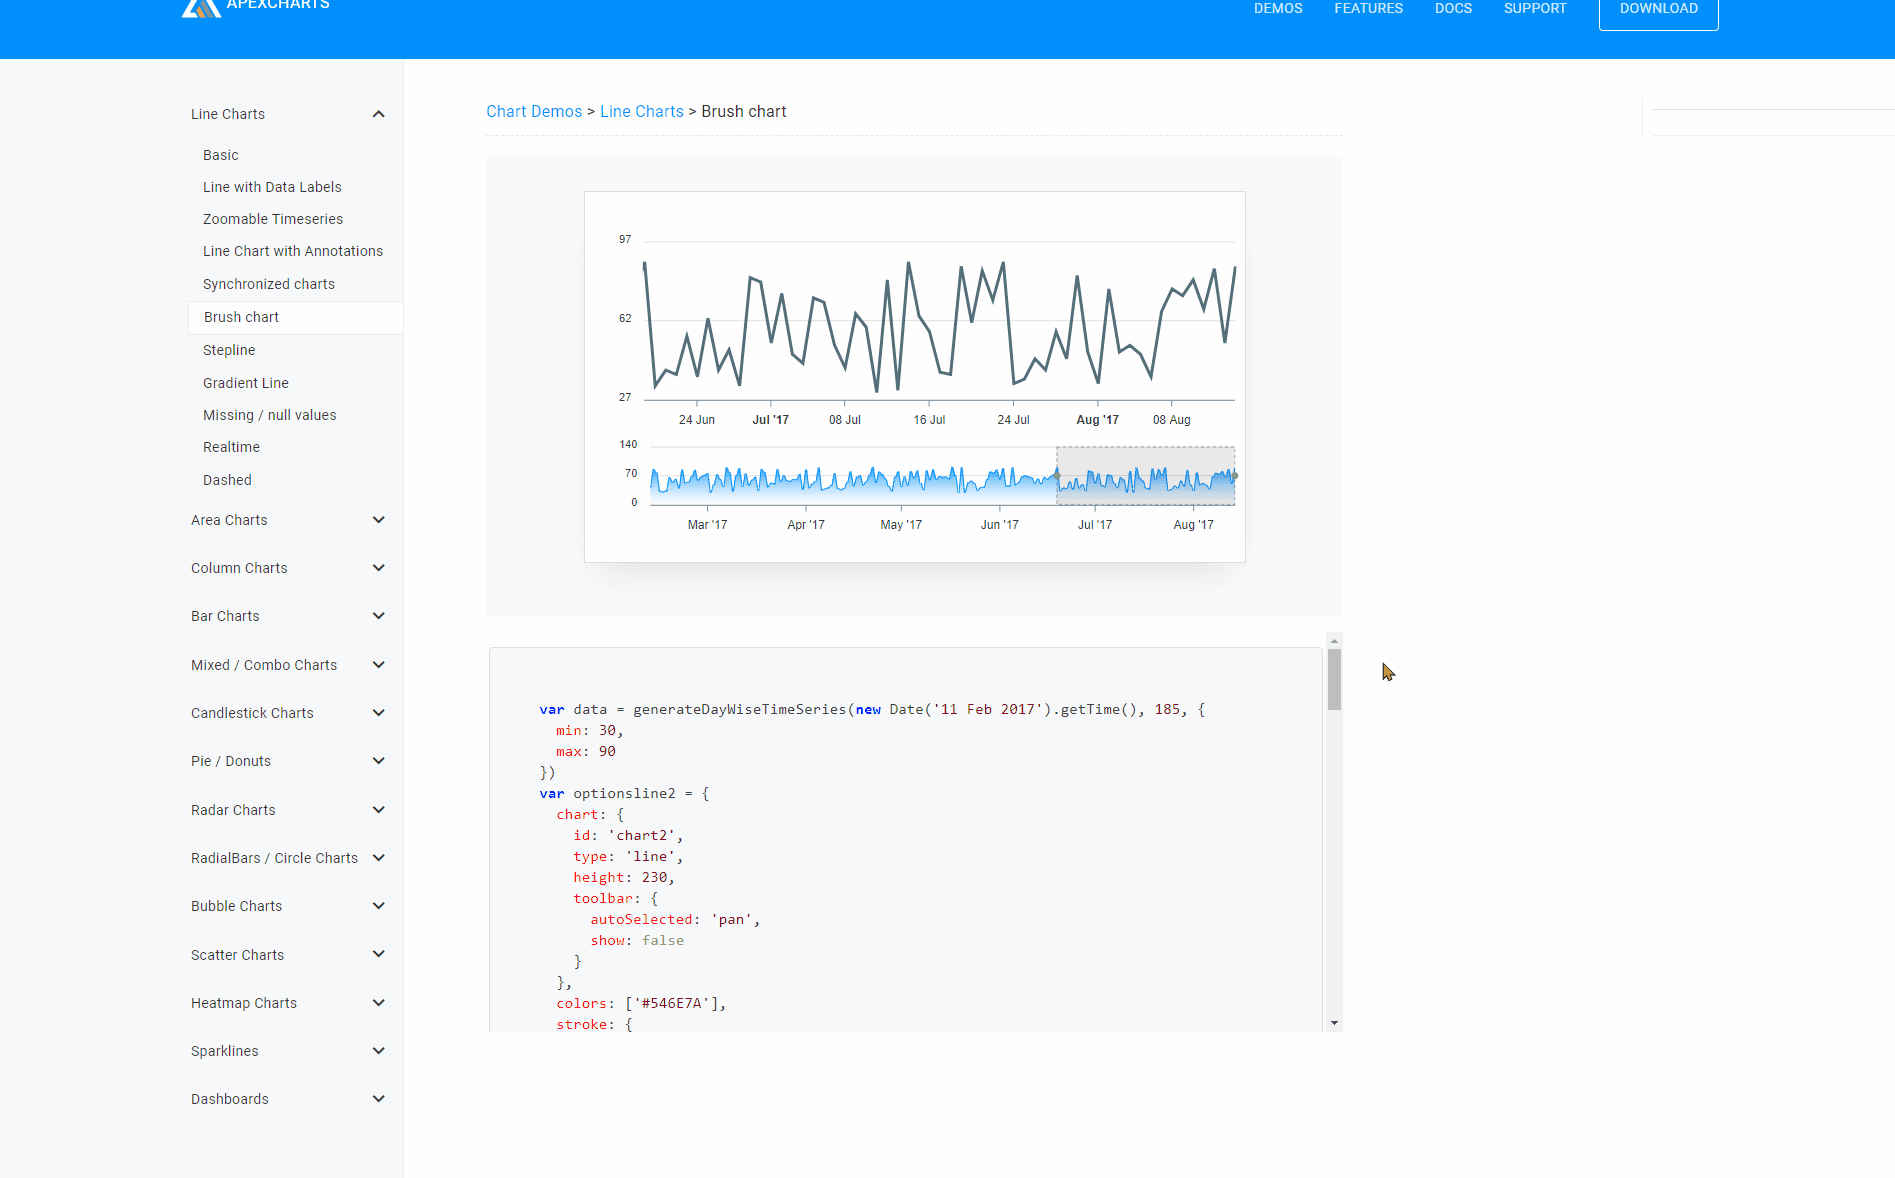Expand the Heatmap Charts section
This screenshot has height=1178, width=1895.
point(379,1003)
